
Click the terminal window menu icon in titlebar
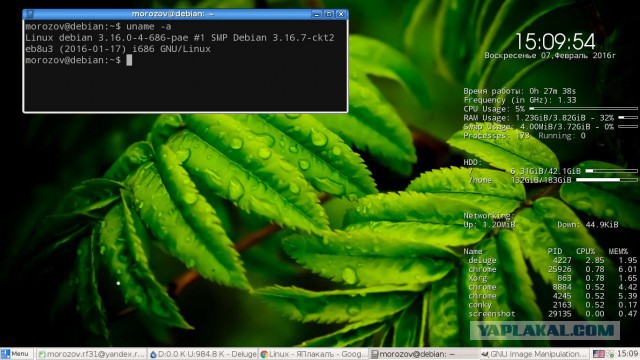(29, 14)
